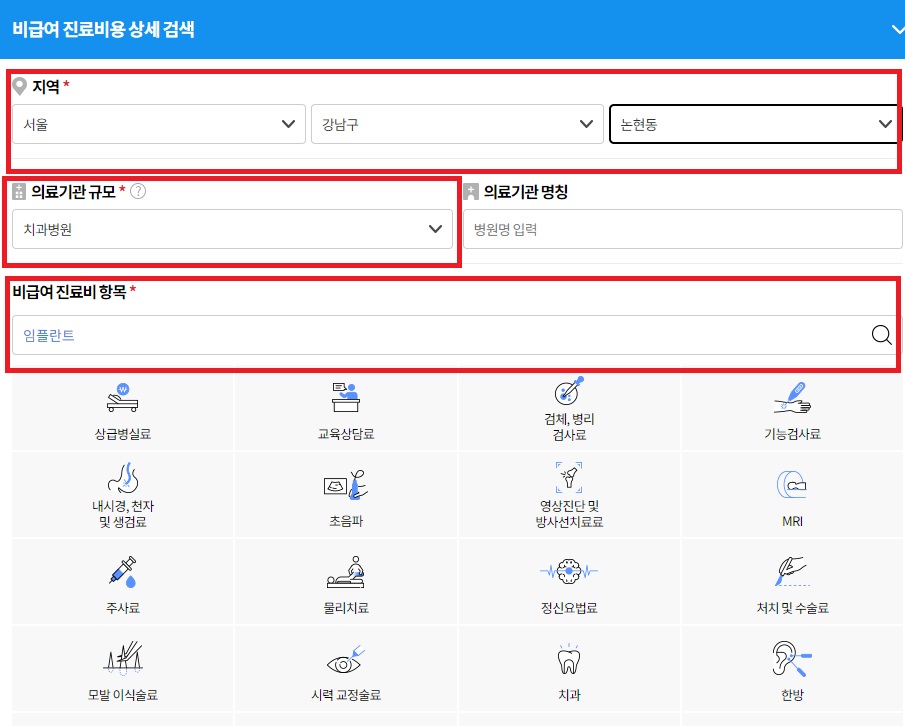
Task: Open the 서울 region dropdown
Action: point(159,124)
